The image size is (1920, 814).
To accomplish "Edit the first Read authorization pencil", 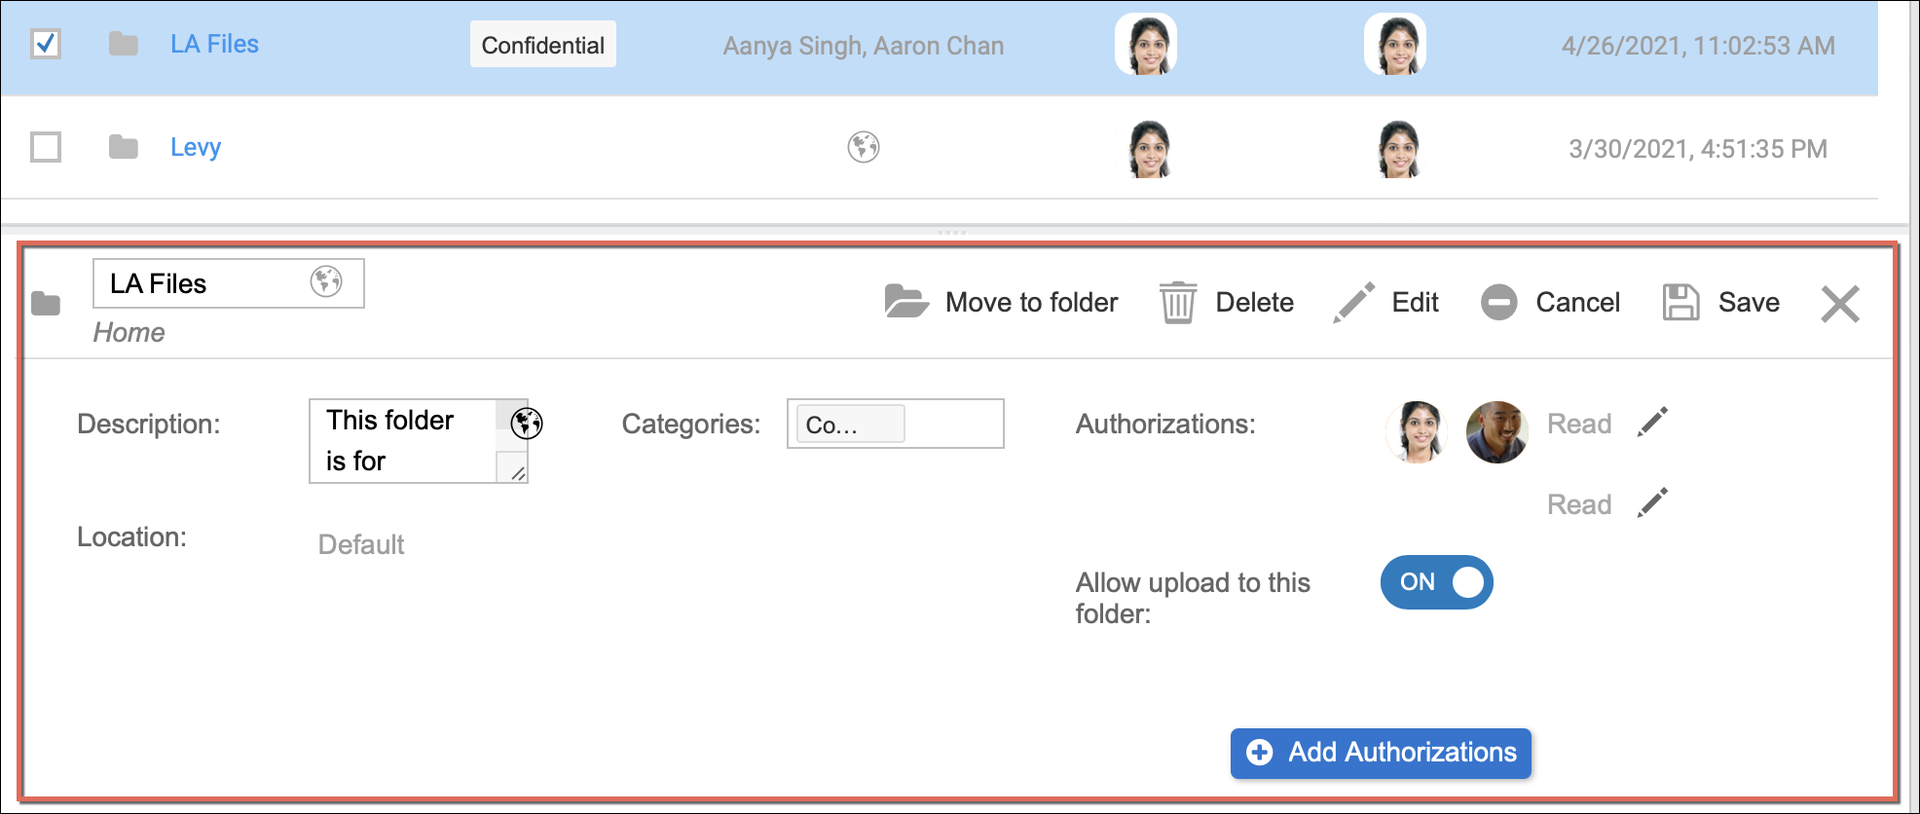I will click(1652, 422).
